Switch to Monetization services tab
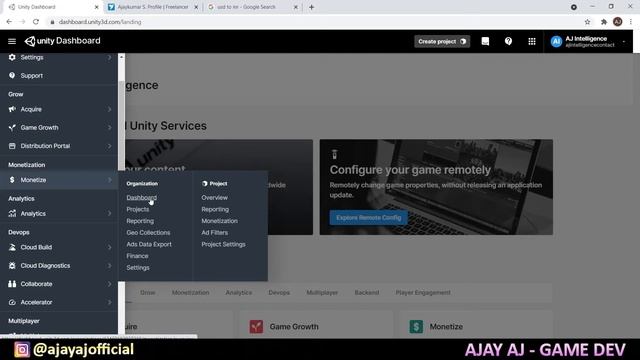 tap(191, 293)
